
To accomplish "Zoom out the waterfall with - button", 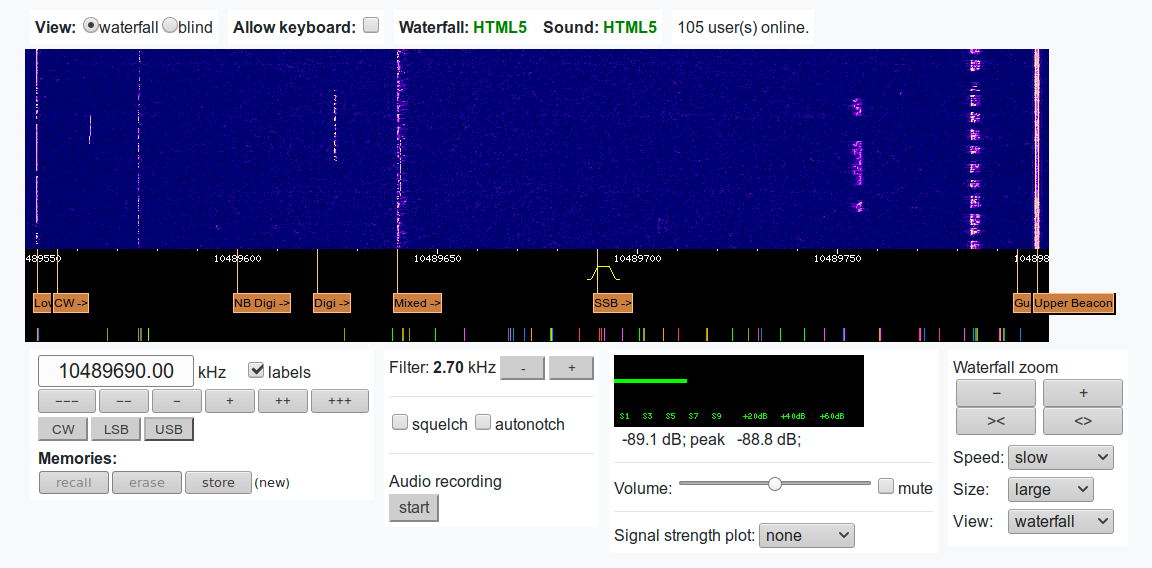I will click(996, 393).
